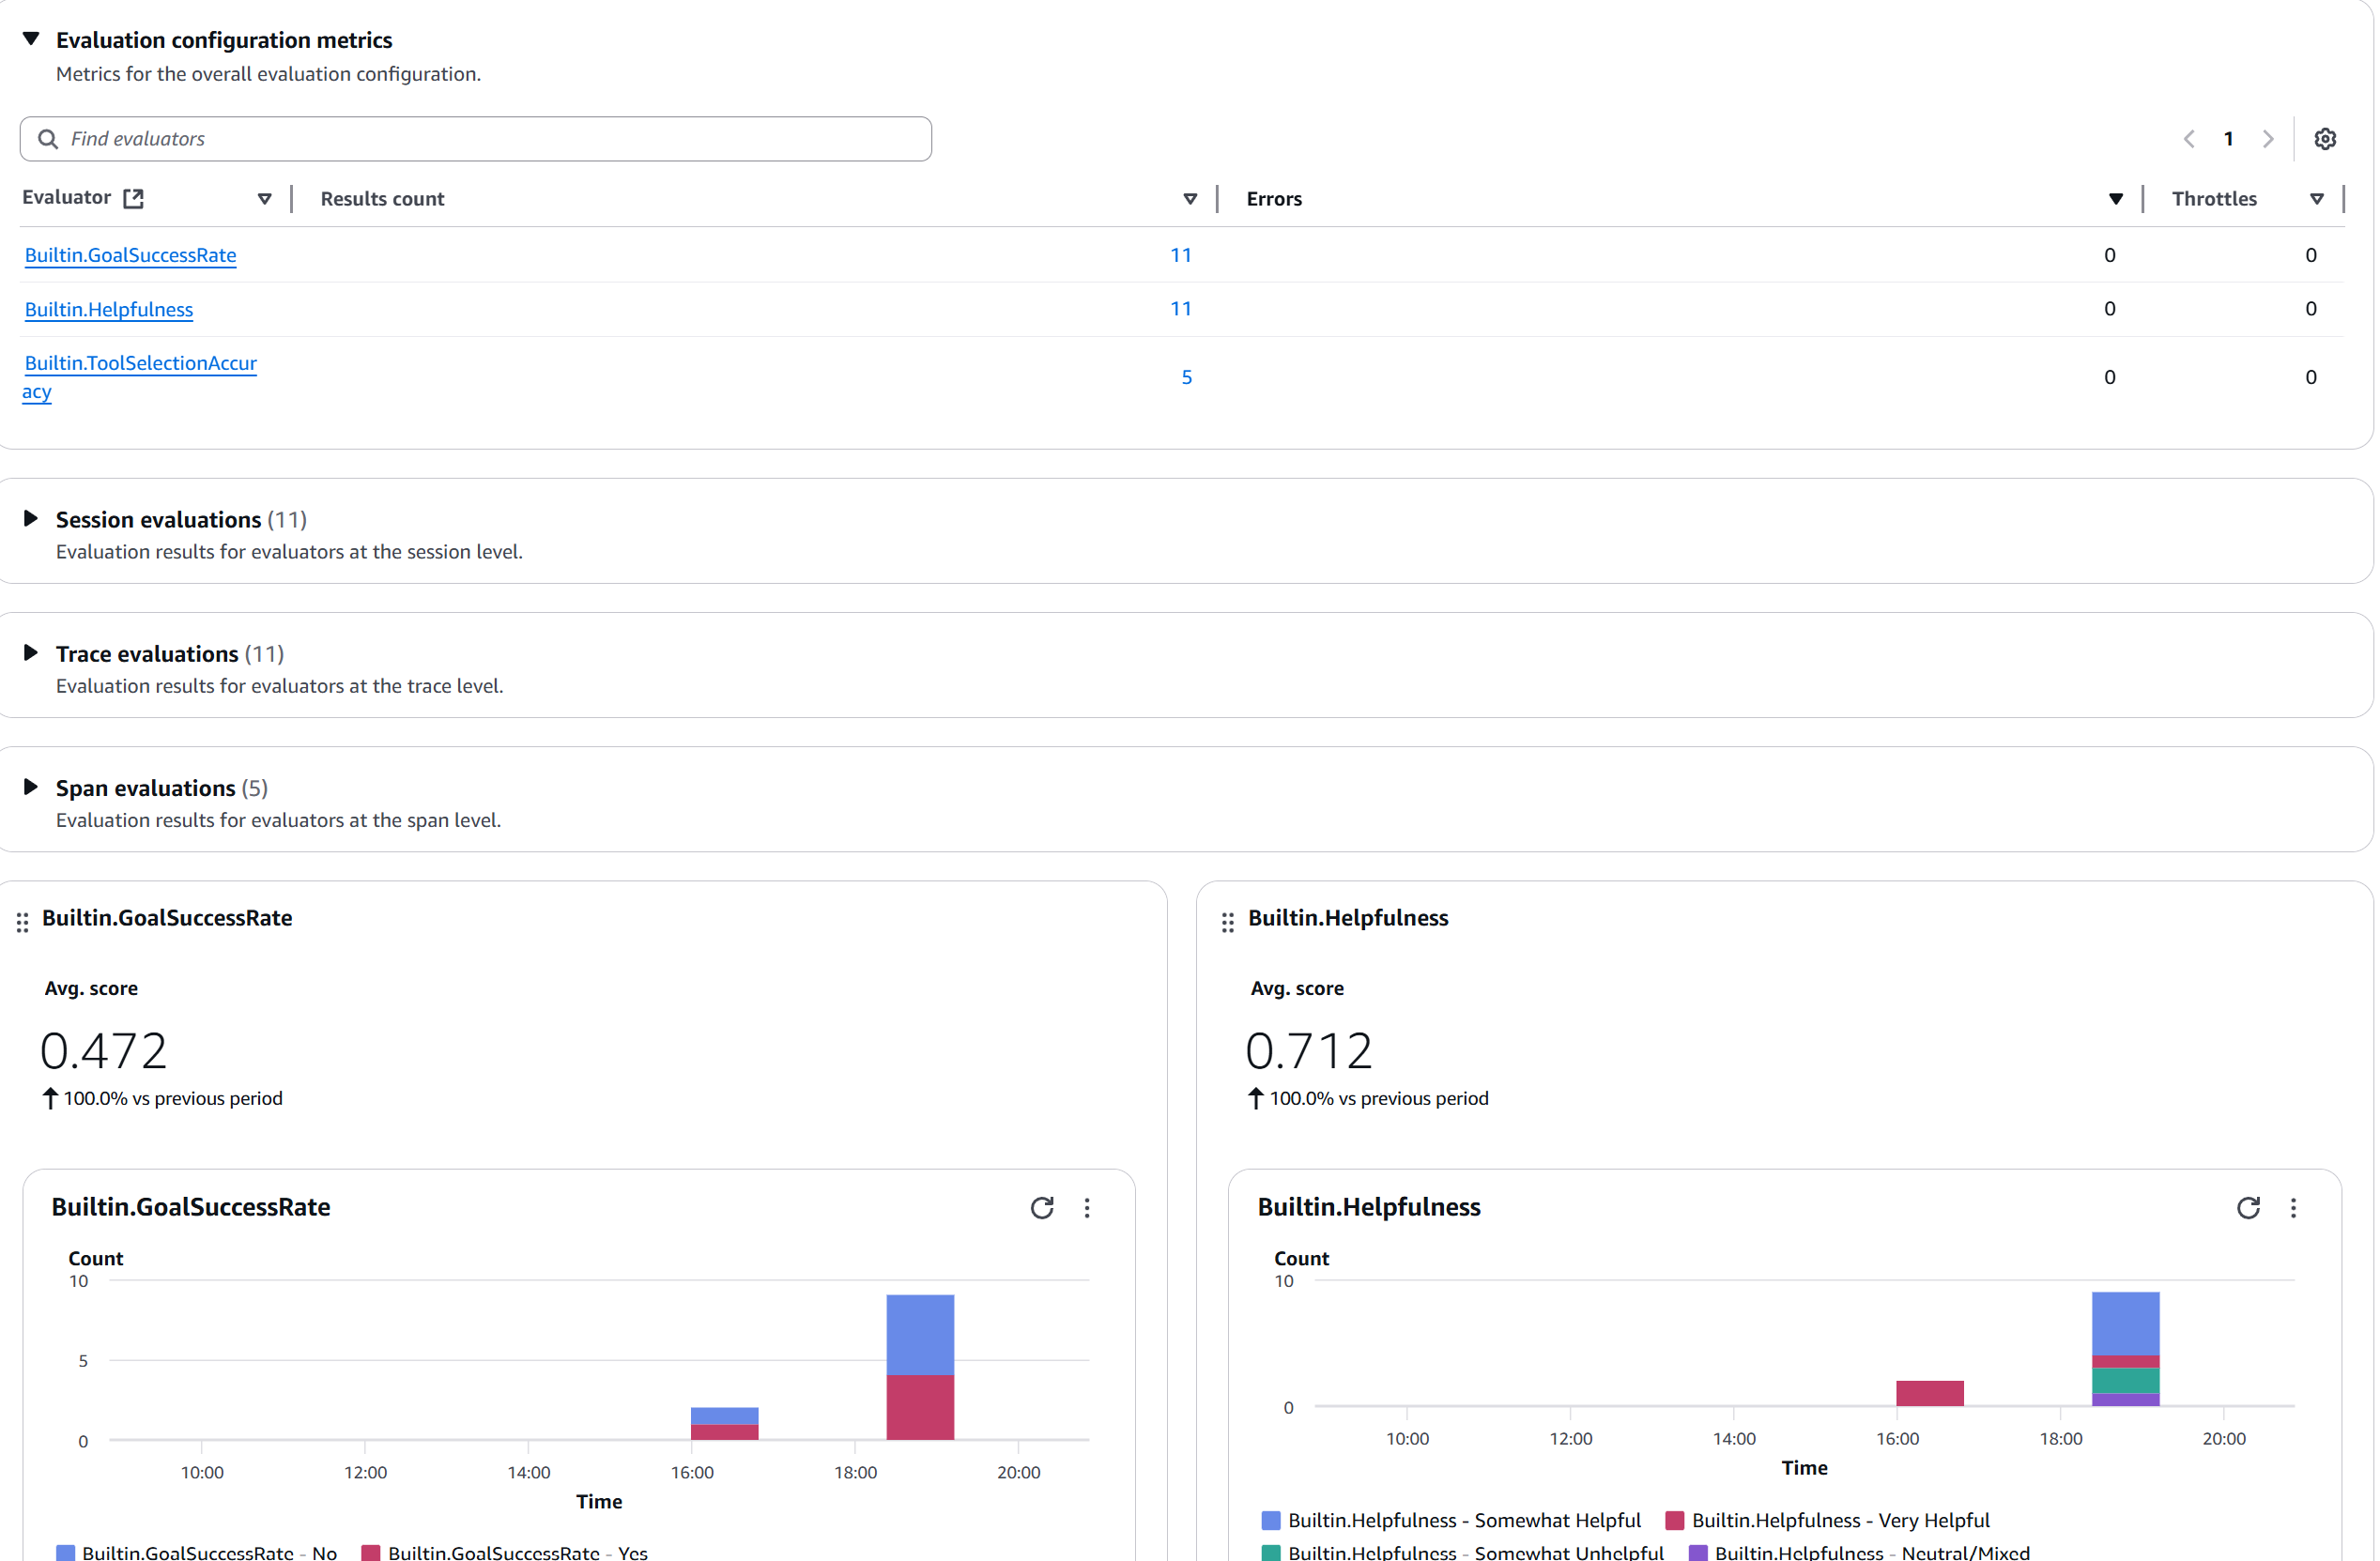
Task: Open the Evaluator column filter dropdown
Action: click(265, 198)
